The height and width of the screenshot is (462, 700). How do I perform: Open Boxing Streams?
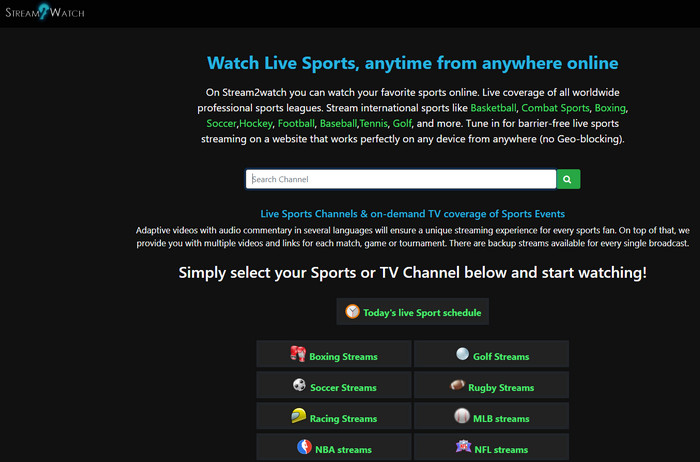[334, 354]
